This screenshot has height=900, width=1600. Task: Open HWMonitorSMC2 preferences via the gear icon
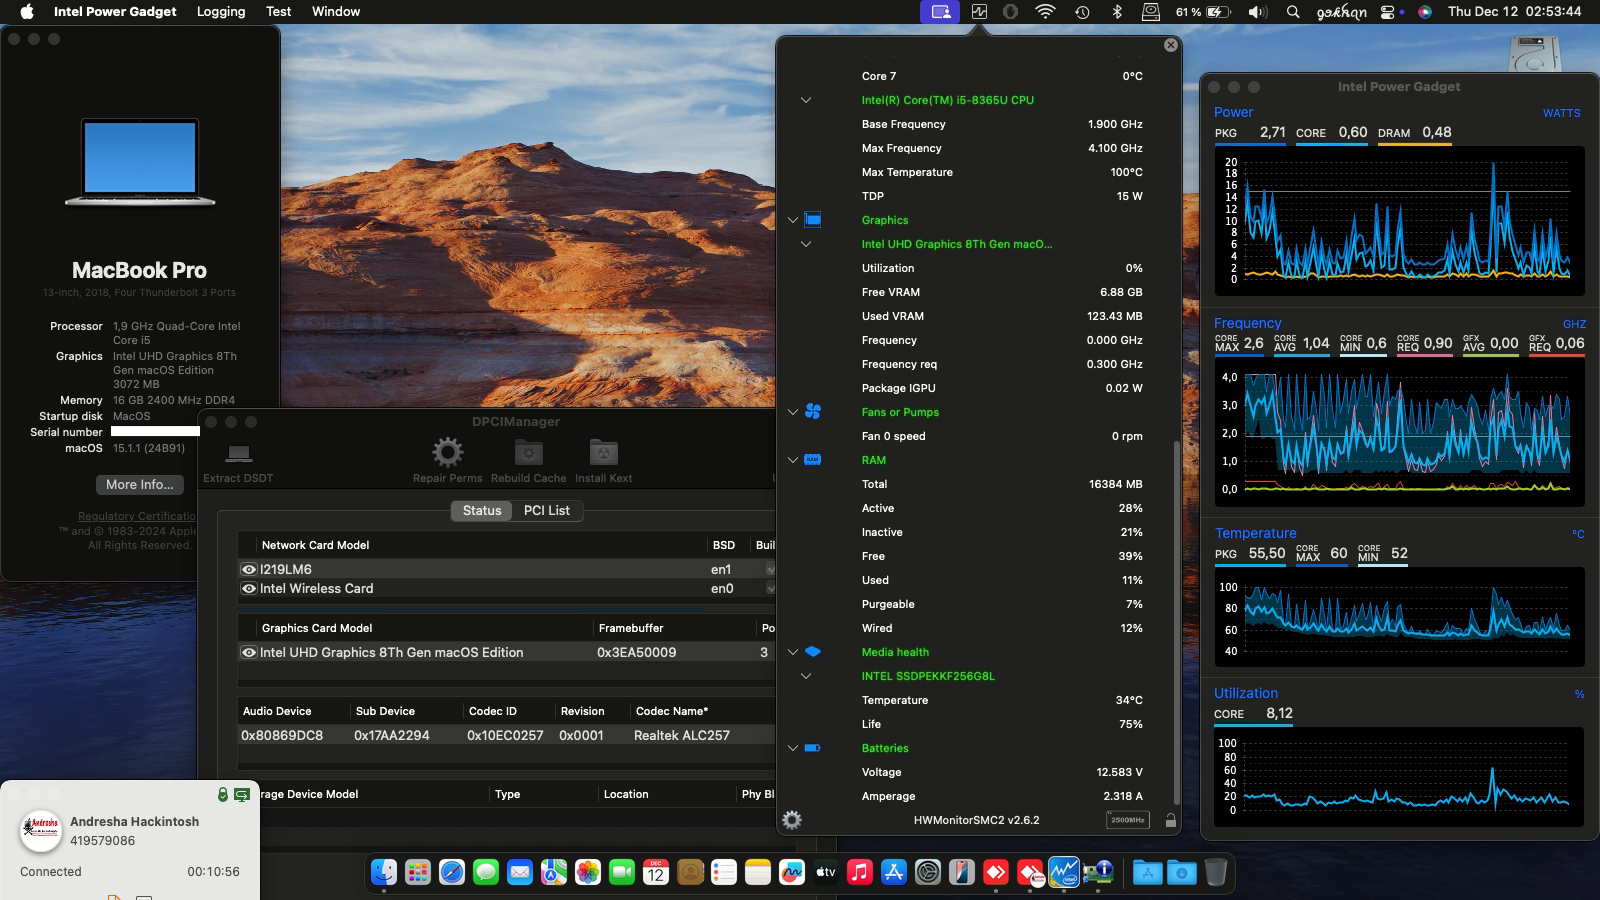793,819
